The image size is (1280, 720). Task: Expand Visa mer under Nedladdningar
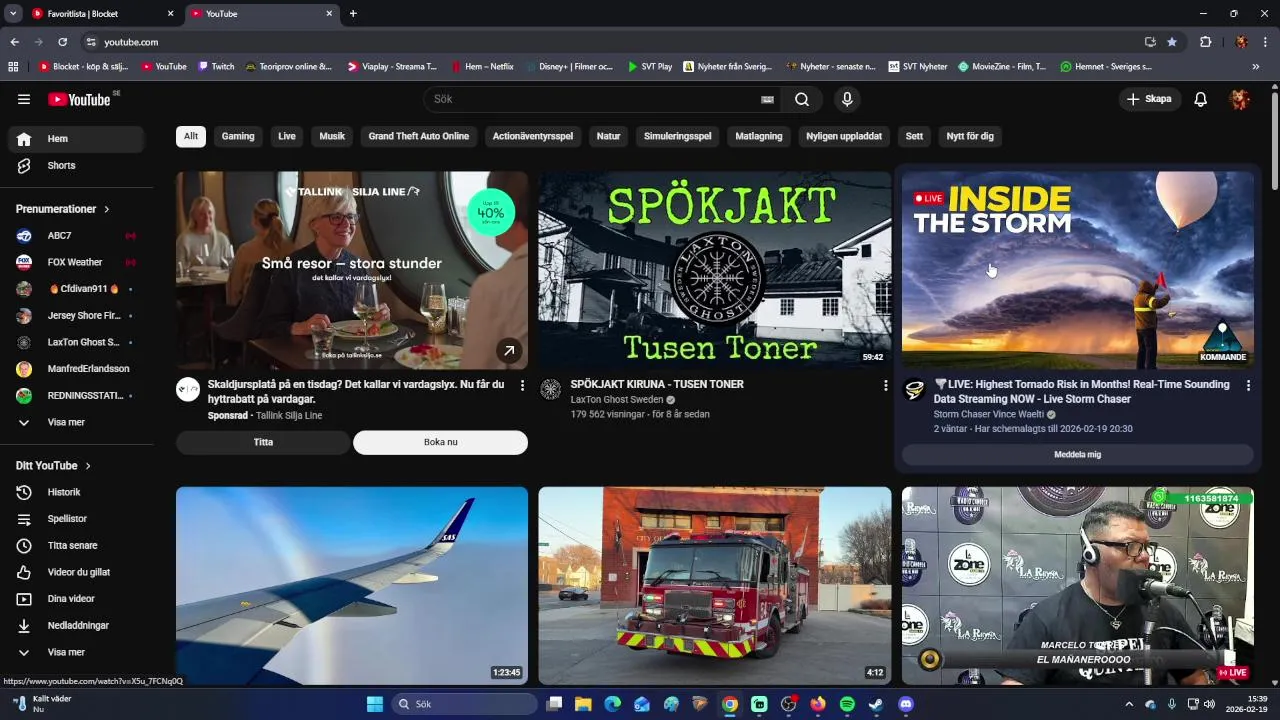(76, 652)
